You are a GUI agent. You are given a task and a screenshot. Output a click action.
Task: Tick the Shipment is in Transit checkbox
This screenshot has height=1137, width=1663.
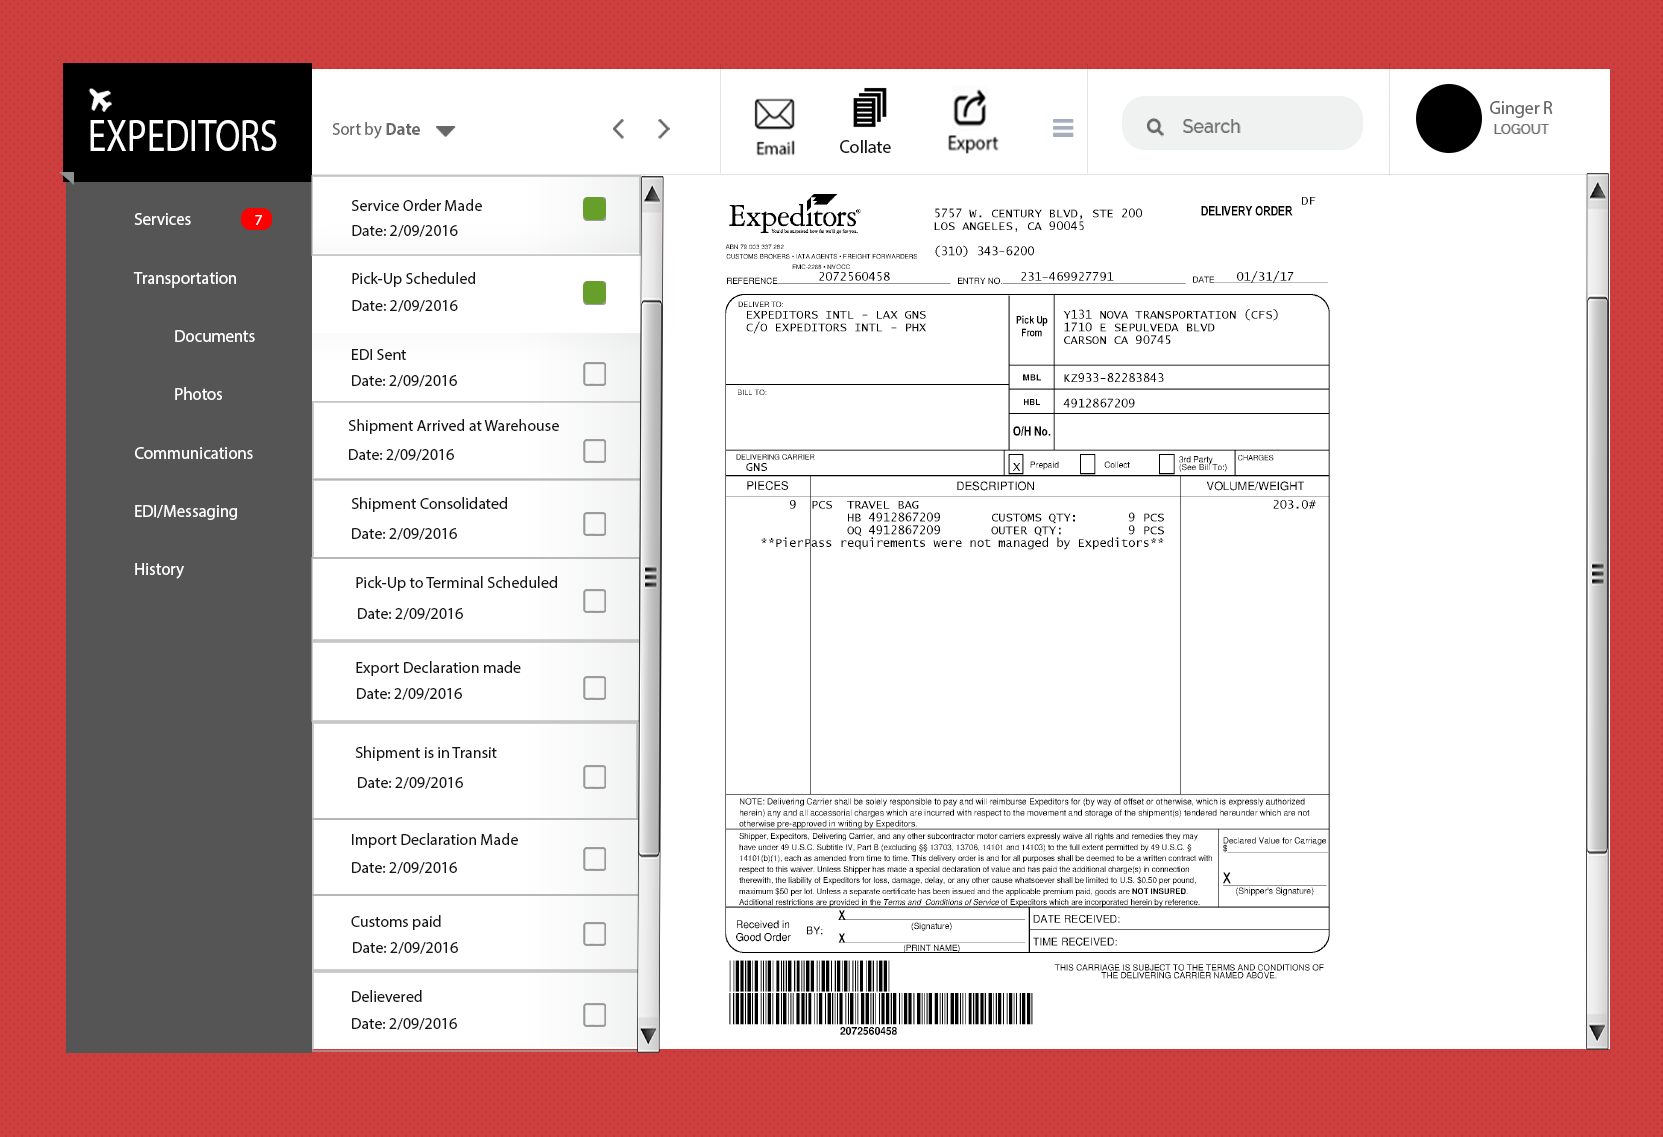[595, 777]
